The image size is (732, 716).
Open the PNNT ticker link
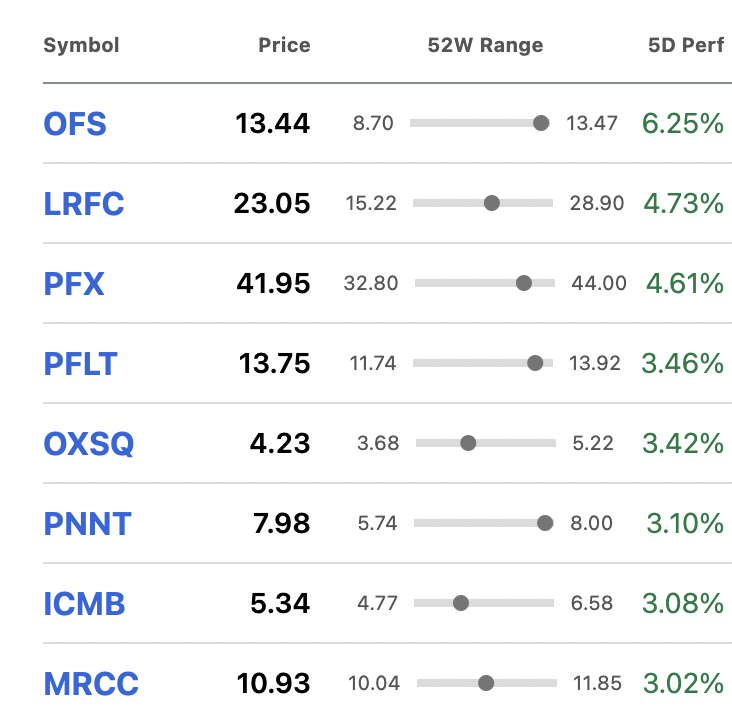87,523
